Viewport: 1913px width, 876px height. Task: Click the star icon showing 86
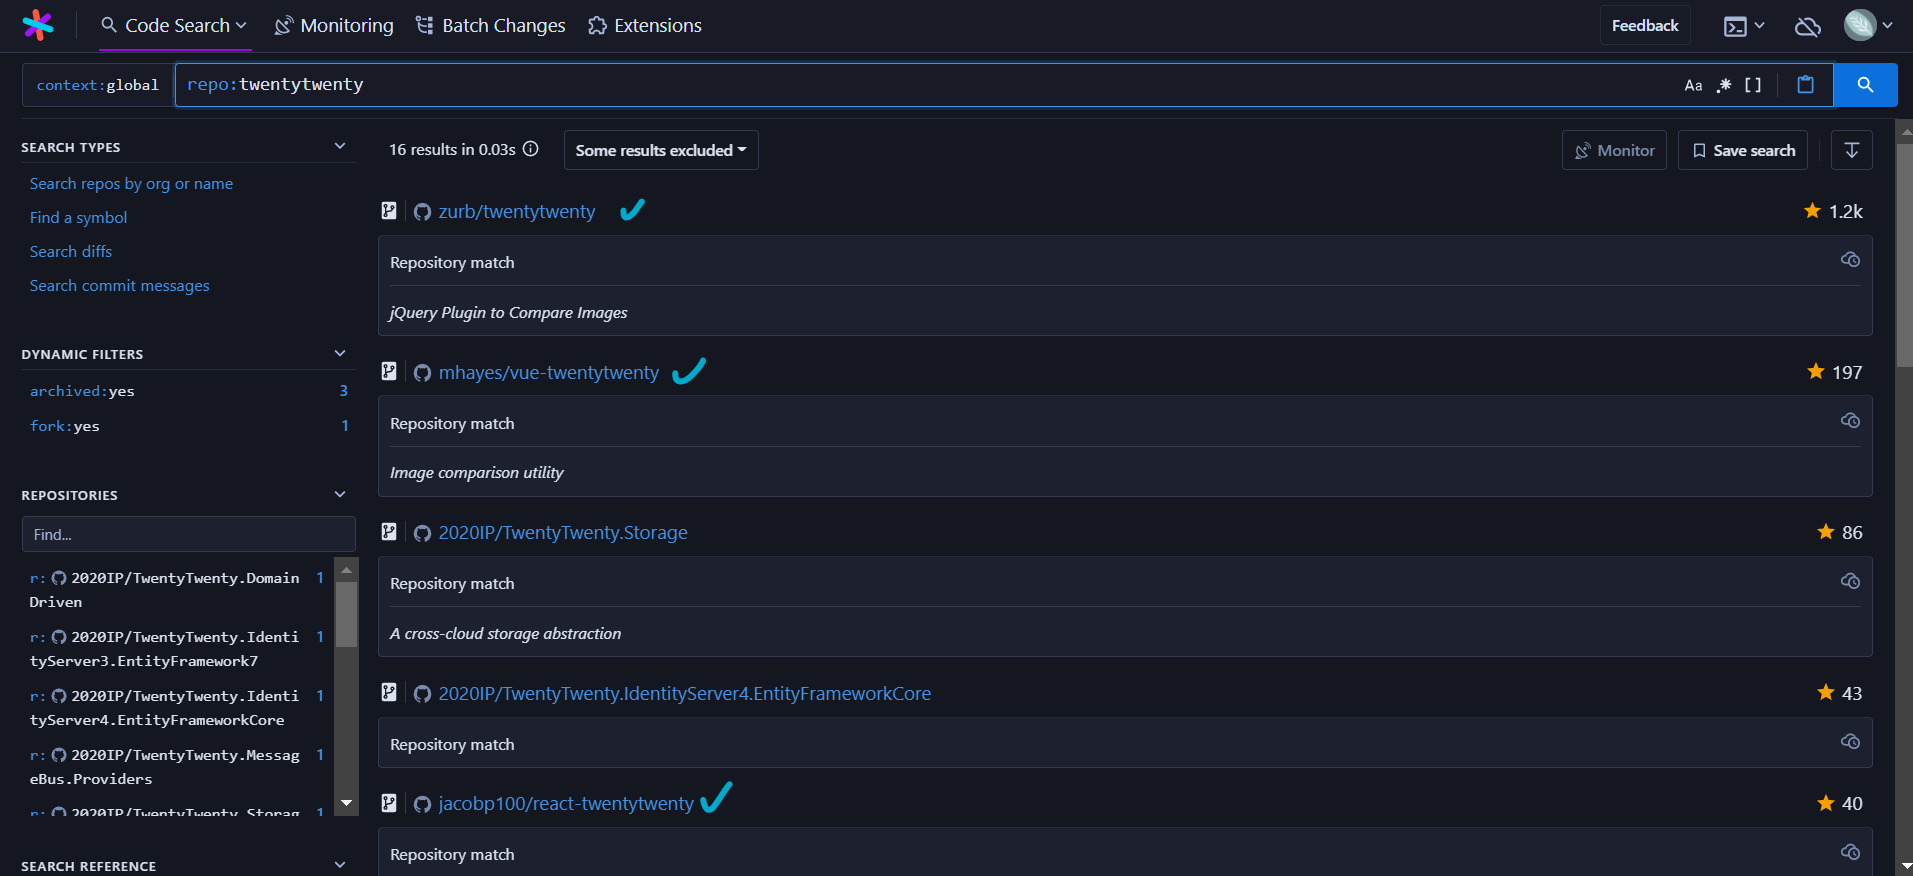[1826, 532]
